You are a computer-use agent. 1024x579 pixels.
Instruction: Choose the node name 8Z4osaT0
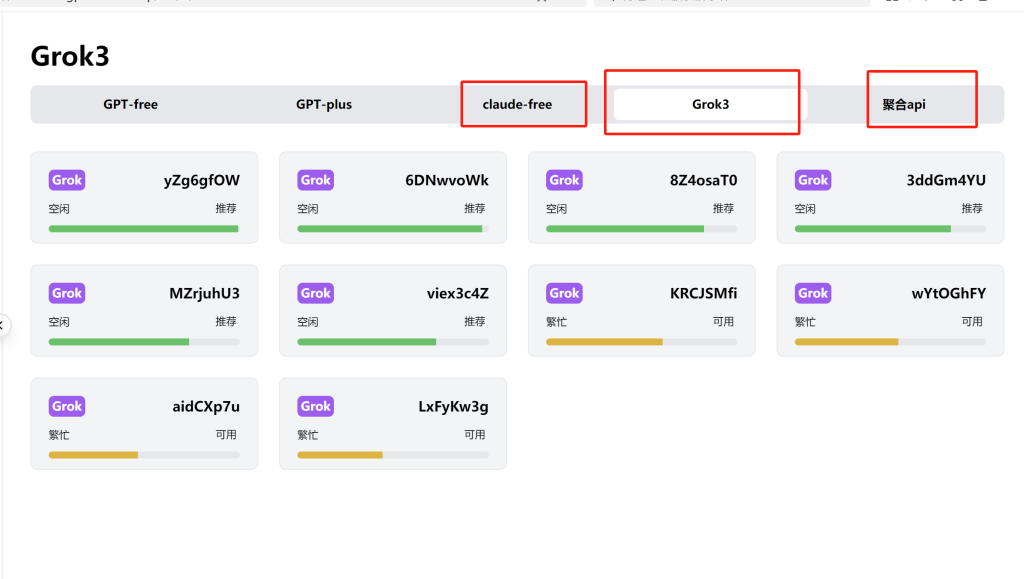coord(703,180)
